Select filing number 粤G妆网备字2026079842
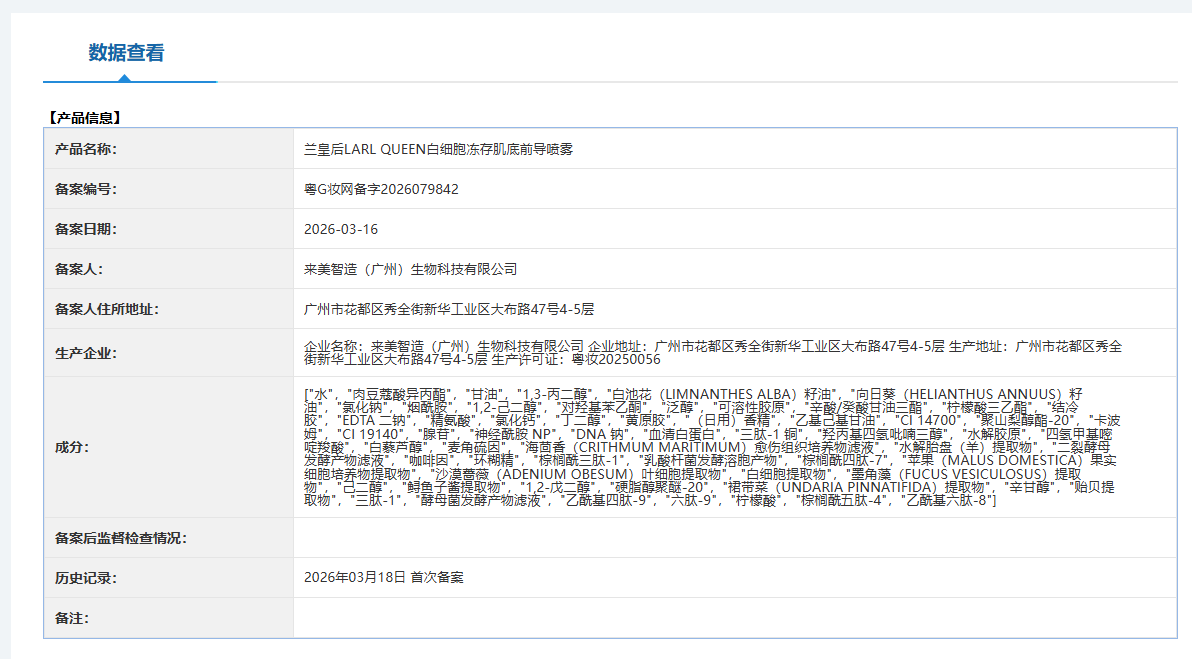Viewport: 1192px width, 659px height. (381, 189)
